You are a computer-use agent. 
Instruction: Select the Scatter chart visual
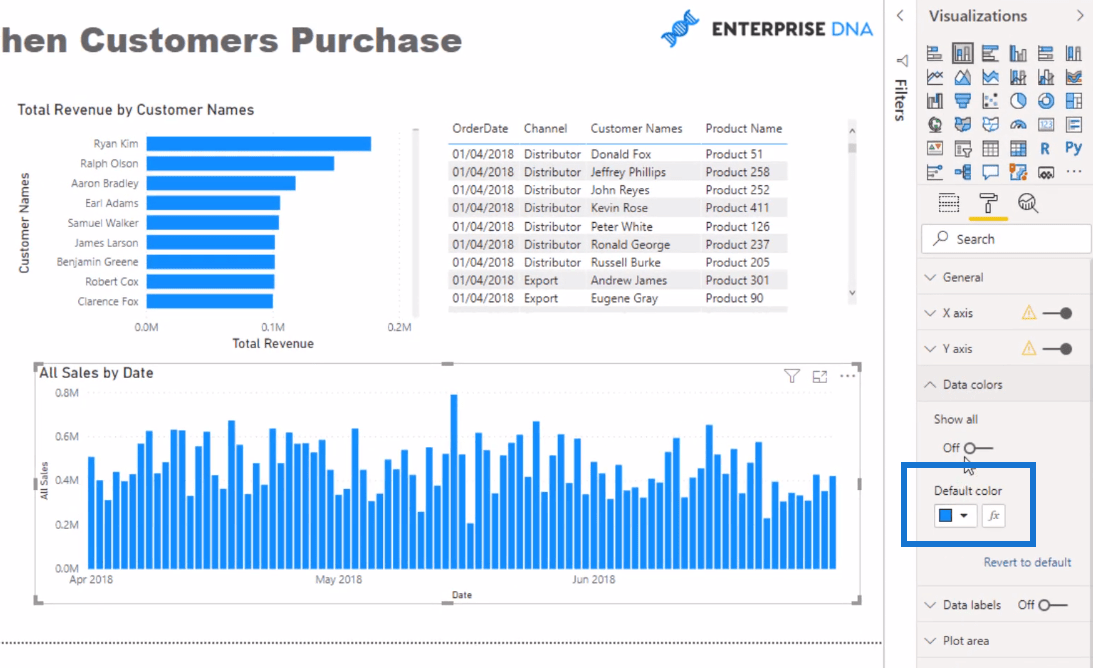pyautogui.click(x=990, y=101)
